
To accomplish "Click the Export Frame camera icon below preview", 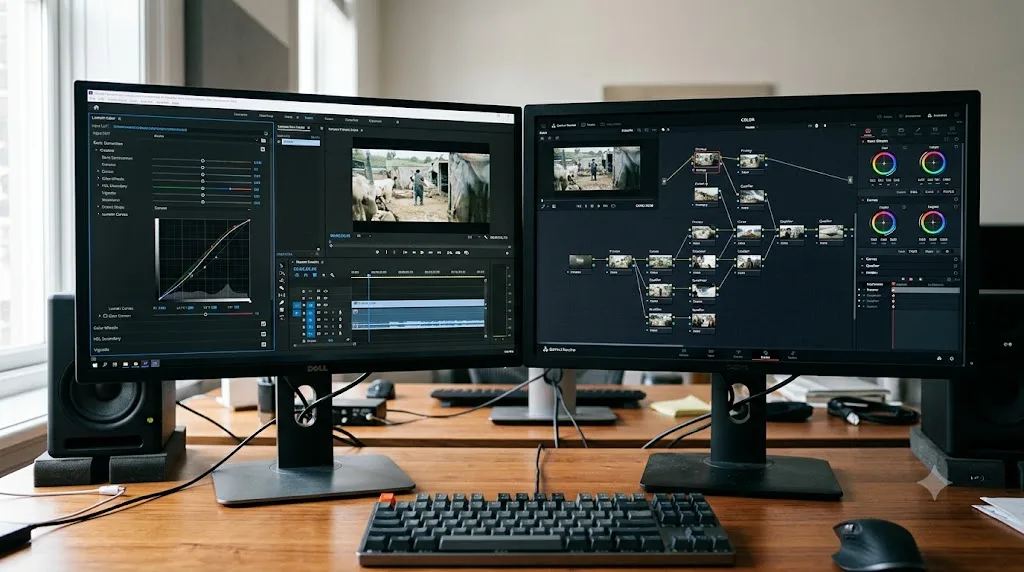I will point(466,253).
